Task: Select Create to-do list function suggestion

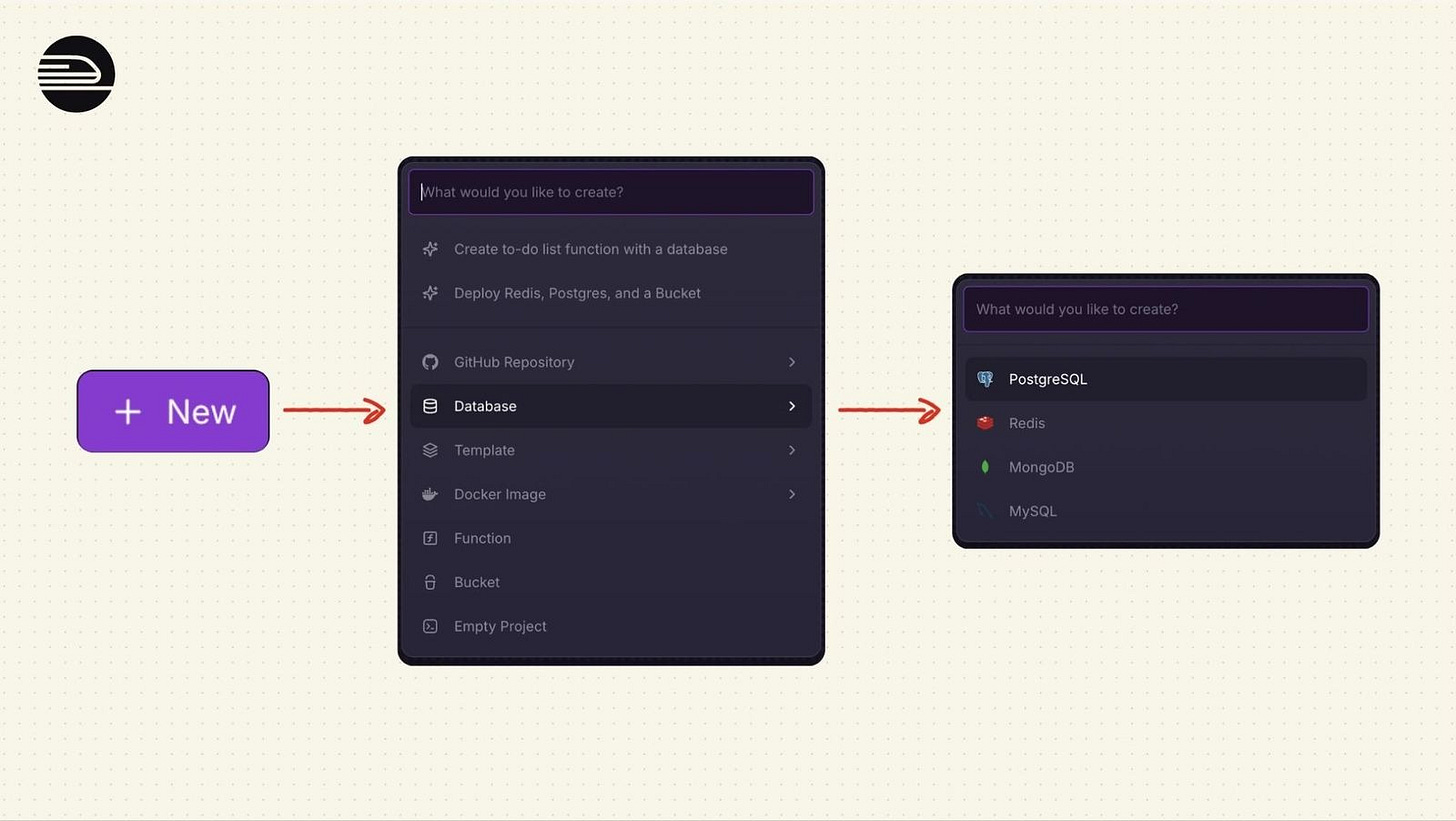Action: pos(611,249)
